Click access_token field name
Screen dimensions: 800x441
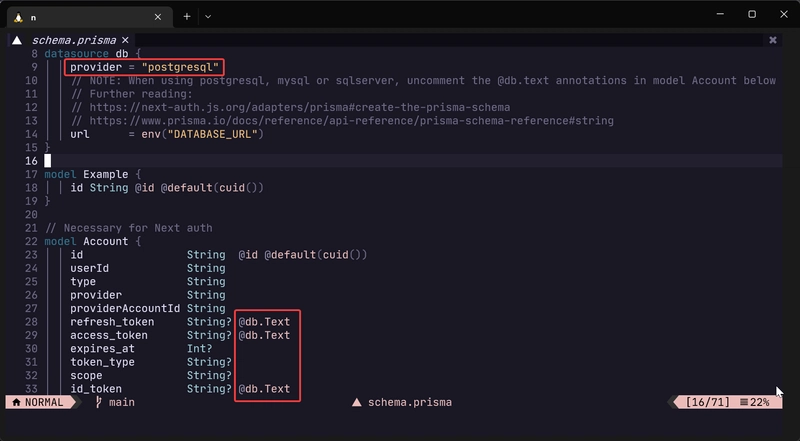109,335
